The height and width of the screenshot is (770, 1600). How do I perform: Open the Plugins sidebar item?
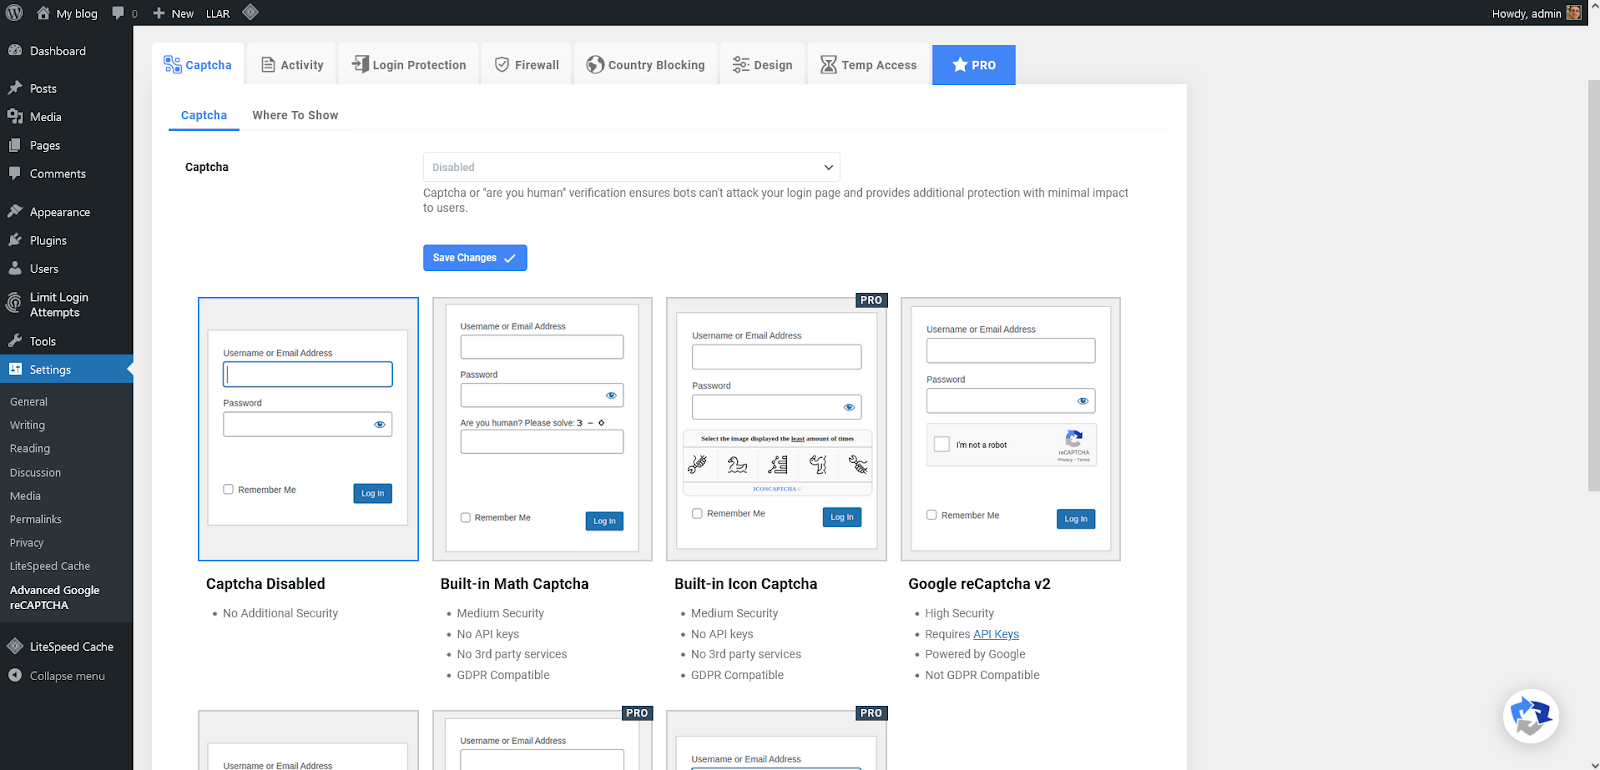[66, 240]
